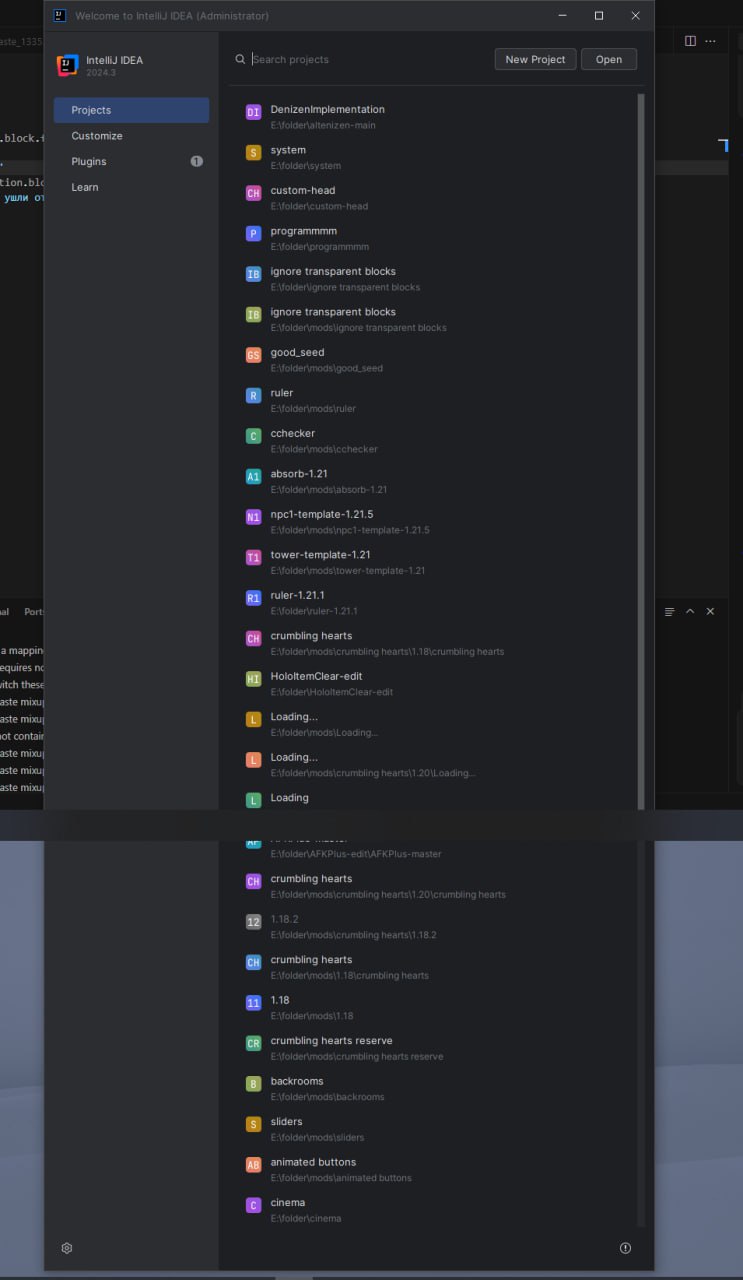
Task: Click the crumbling hearts reserve CR icon
Action: [253, 1043]
